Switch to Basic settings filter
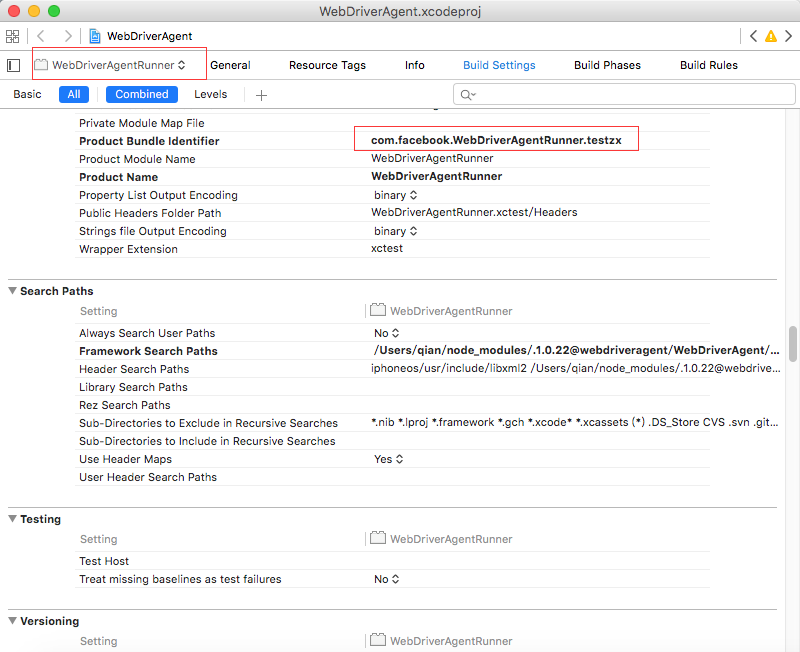 pyautogui.click(x=28, y=94)
